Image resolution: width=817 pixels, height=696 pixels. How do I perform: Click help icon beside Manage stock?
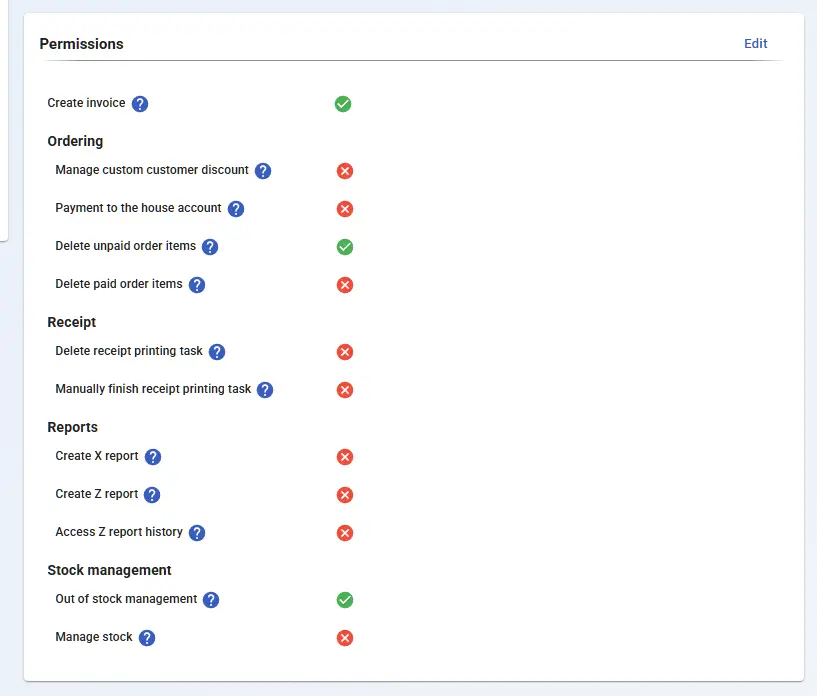click(147, 638)
